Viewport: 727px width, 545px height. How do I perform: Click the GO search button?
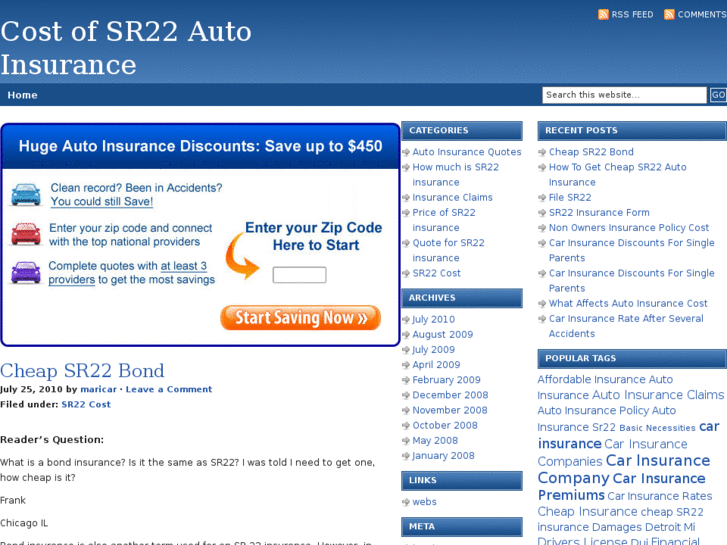(x=718, y=95)
